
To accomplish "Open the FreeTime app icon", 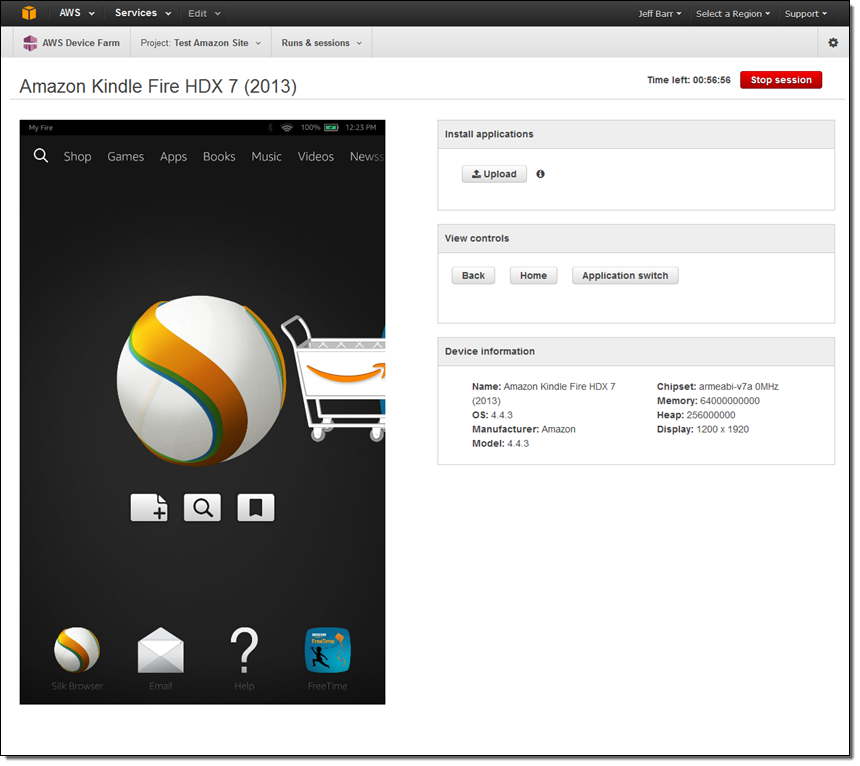I will click(x=327, y=650).
